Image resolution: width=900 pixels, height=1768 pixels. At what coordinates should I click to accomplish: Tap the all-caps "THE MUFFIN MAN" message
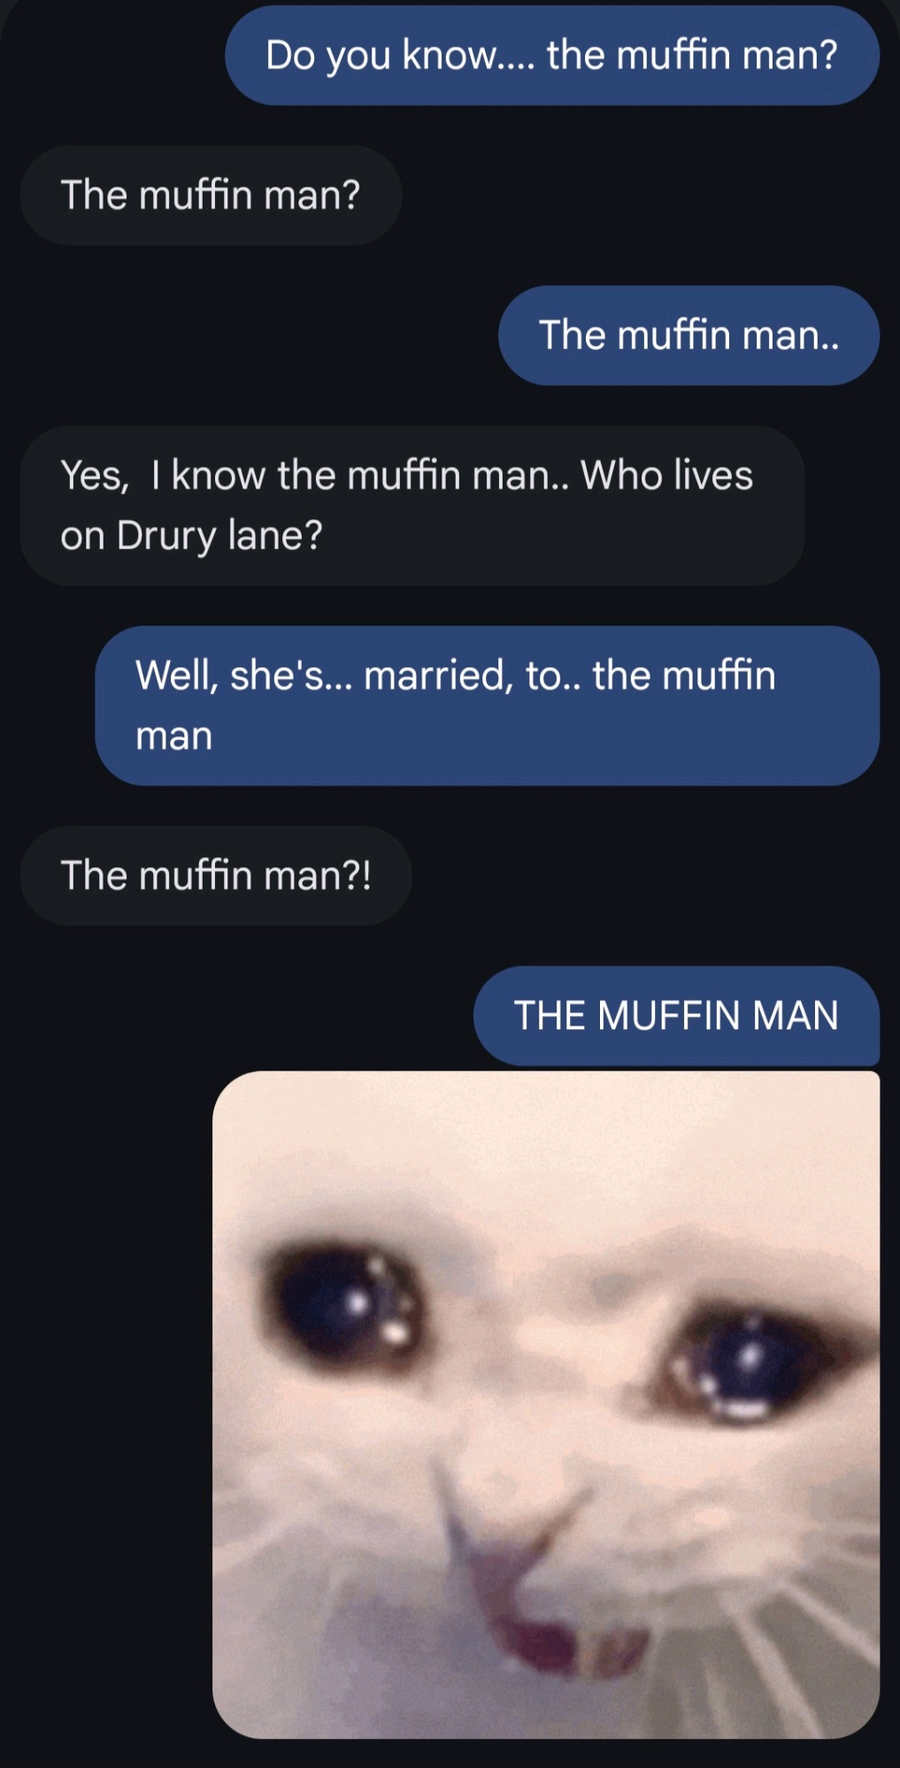[676, 1015]
